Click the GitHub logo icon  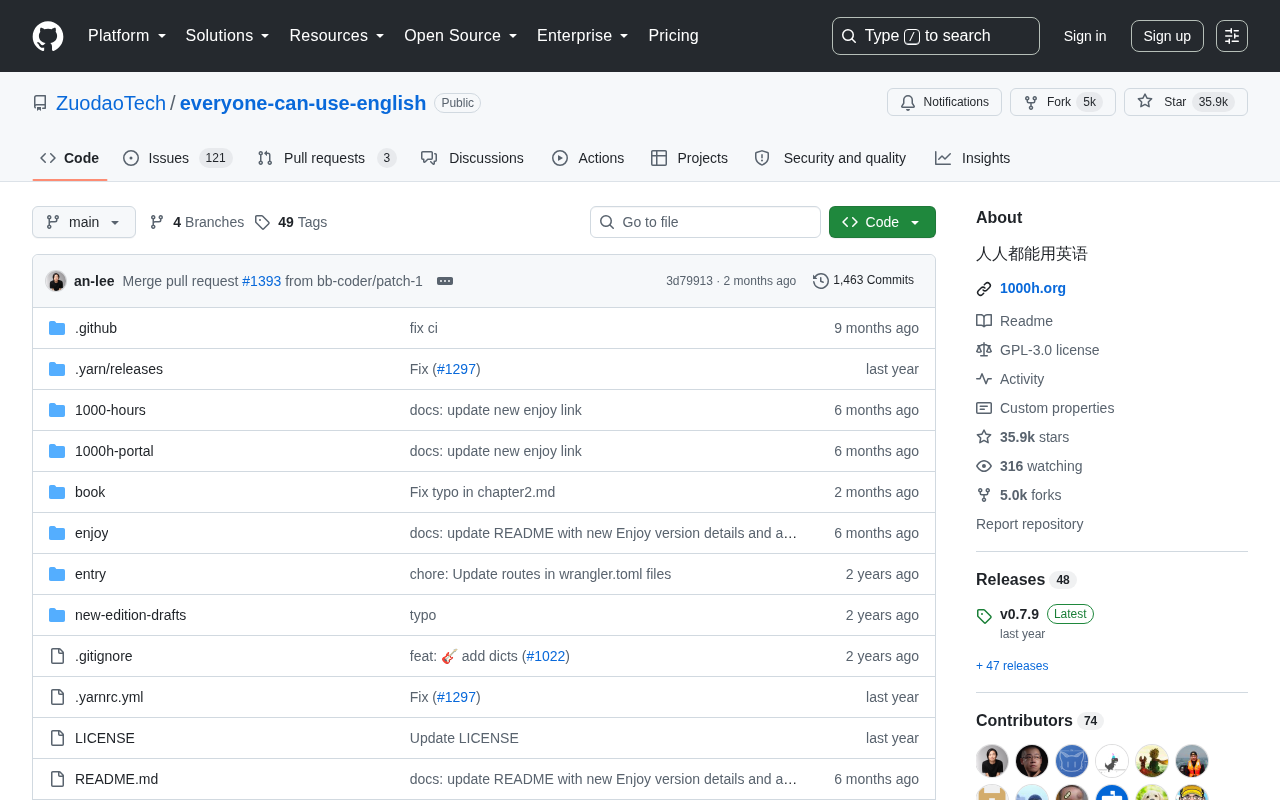[48, 36]
